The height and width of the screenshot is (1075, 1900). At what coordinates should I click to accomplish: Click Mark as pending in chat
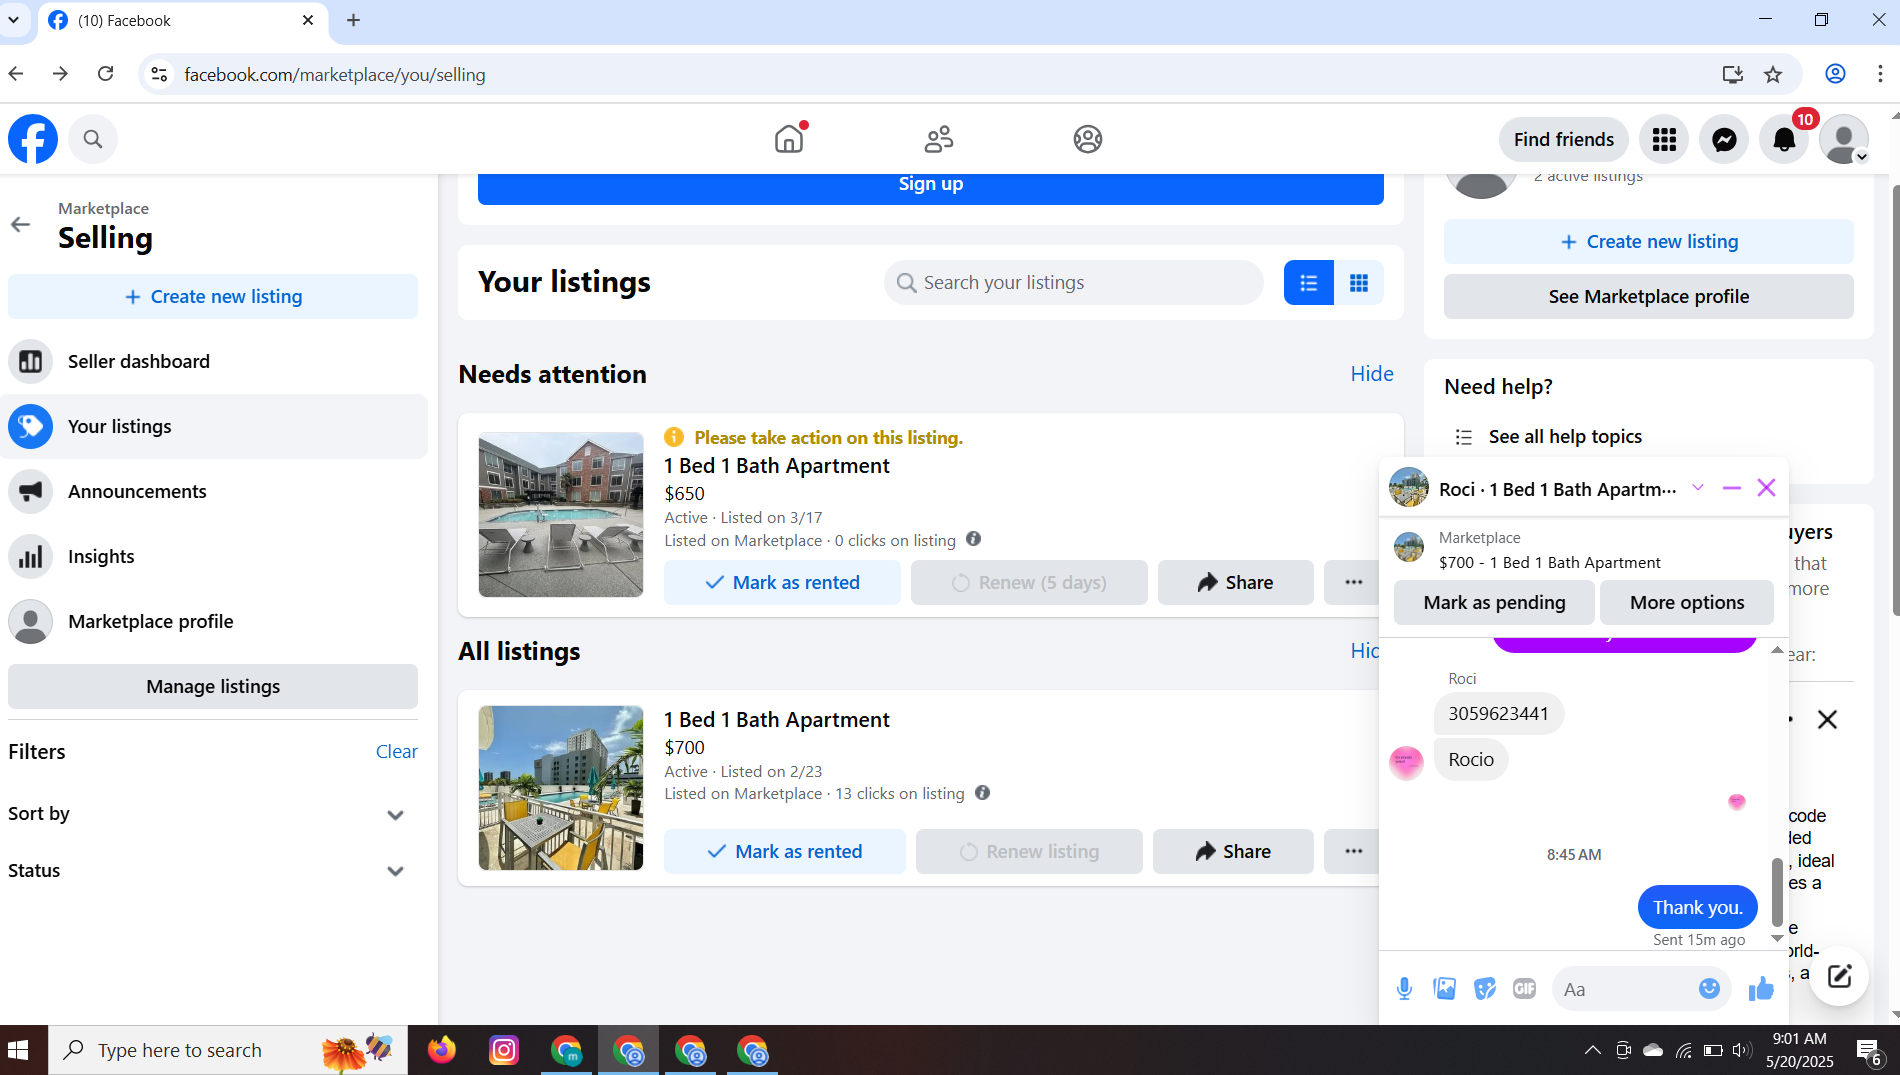click(1494, 602)
